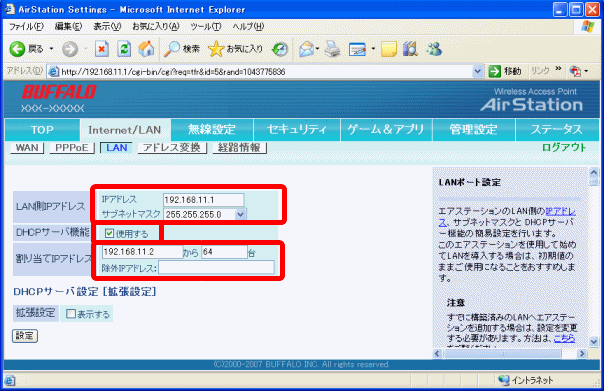This screenshot has height=391, width=604.
Task: Open the subnet mask dropdown
Action: tap(240, 214)
